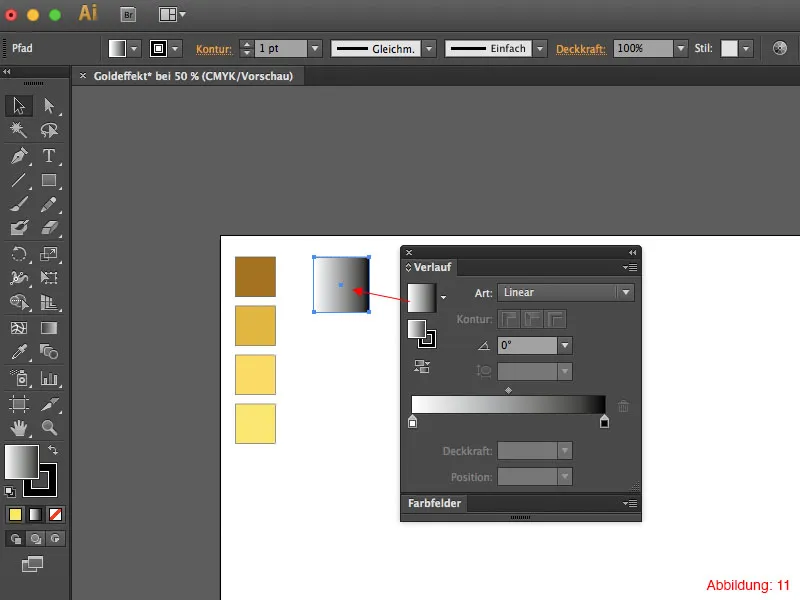
Task: Select the Blob Brush tool
Action: click(x=19, y=228)
